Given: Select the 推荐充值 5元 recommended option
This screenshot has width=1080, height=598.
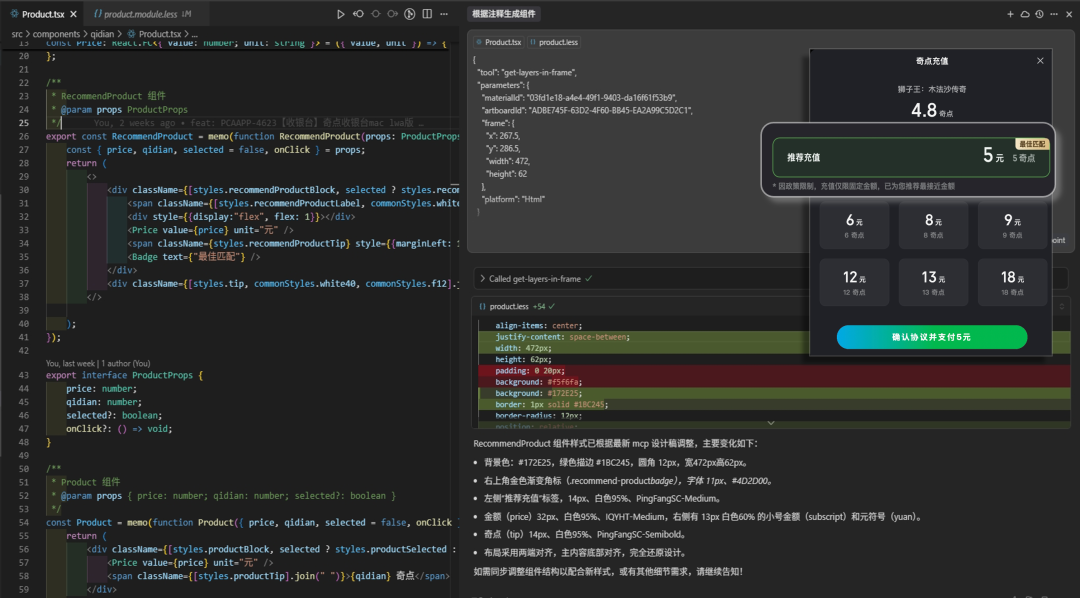Looking at the screenshot, I should point(911,157).
